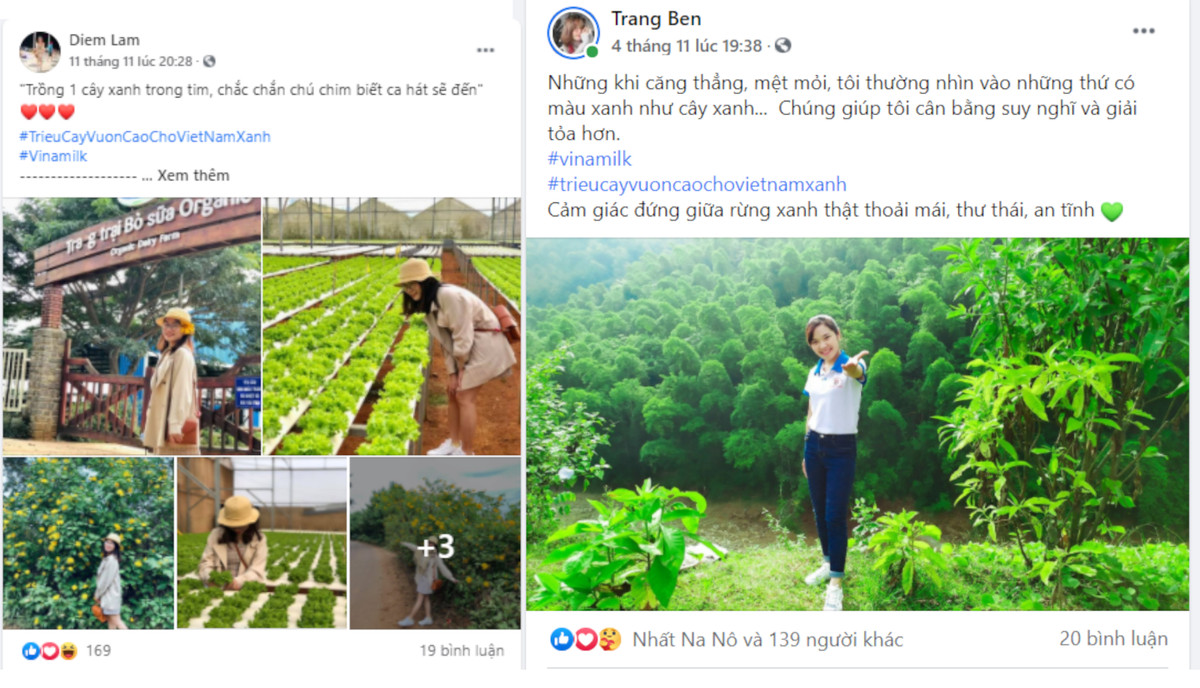Open hashtag #TrieuCayVuonCaoChoVietNamXanh
The height and width of the screenshot is (688, 1200).
144,136
